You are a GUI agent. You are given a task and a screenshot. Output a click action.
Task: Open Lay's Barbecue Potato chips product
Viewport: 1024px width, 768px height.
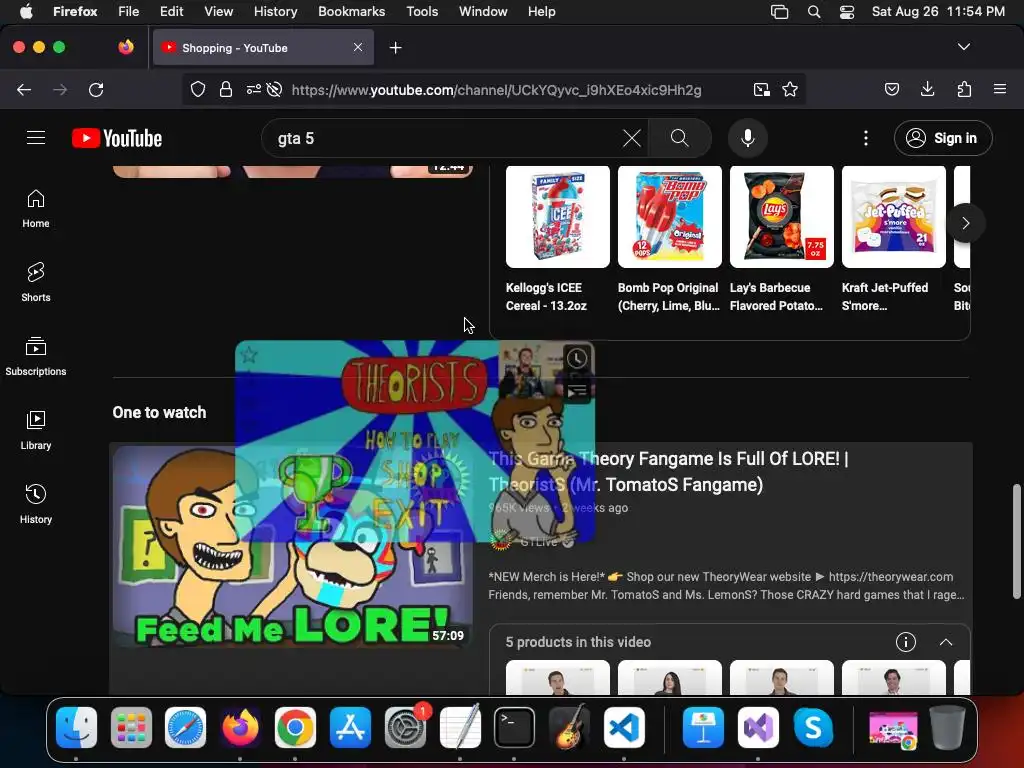(x=782, y=240)
